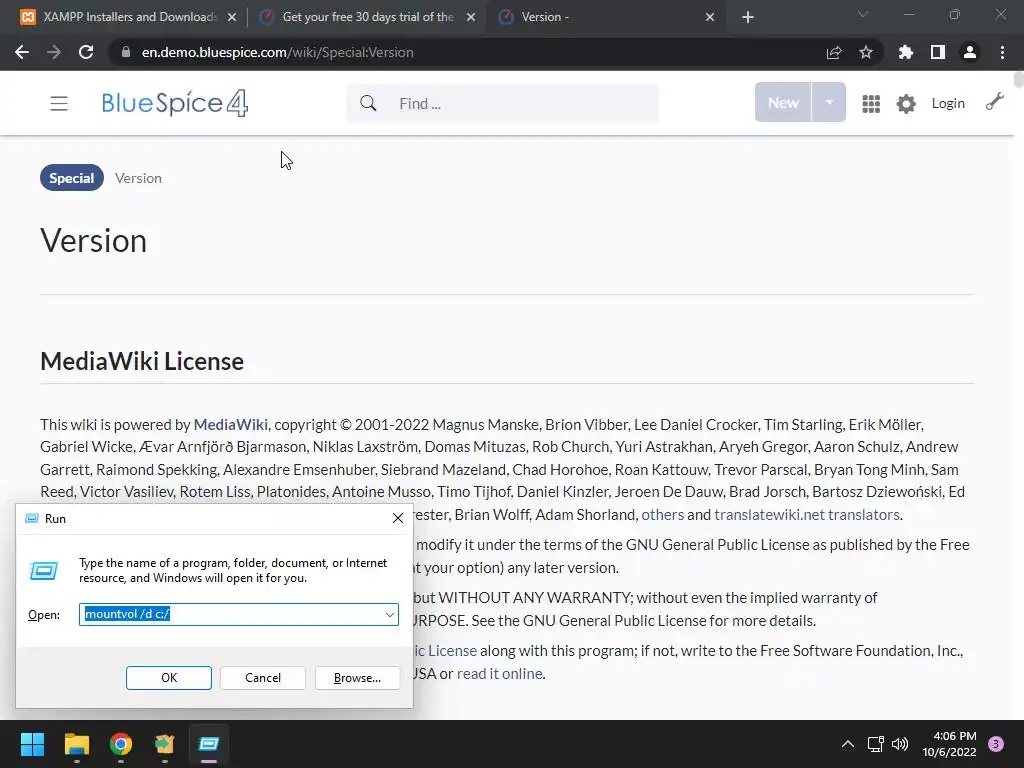Screen dimensions: 1024x768
Task: Open File Explorer from the taskbar
Action: 76,744
